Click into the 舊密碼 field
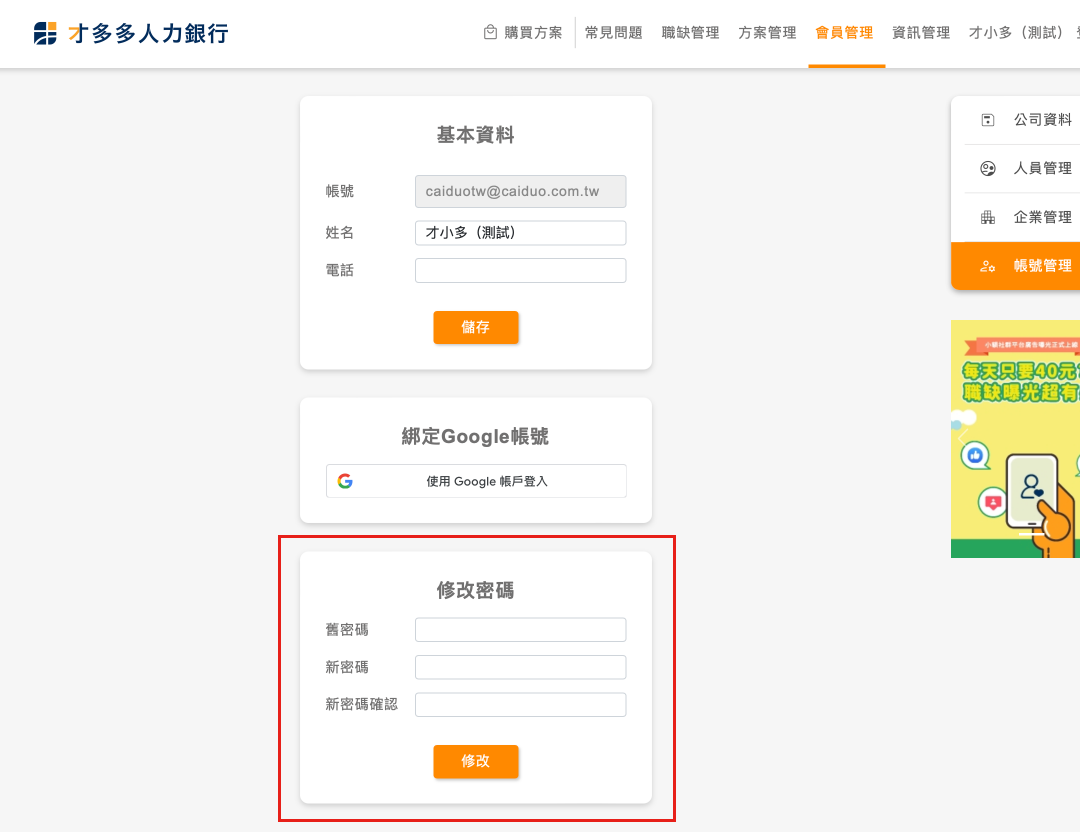This screenshot has width=1080, height=832. click(x=520, y=630)
